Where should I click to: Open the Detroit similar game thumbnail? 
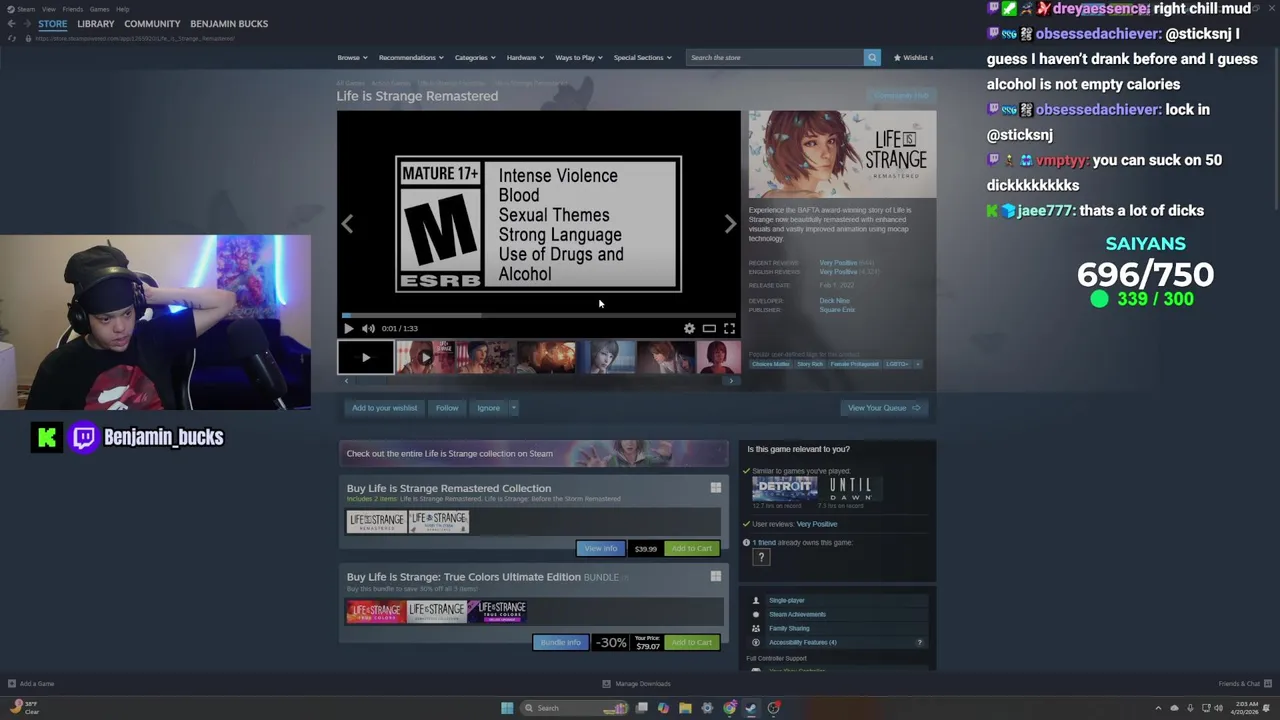coord(784,488)
